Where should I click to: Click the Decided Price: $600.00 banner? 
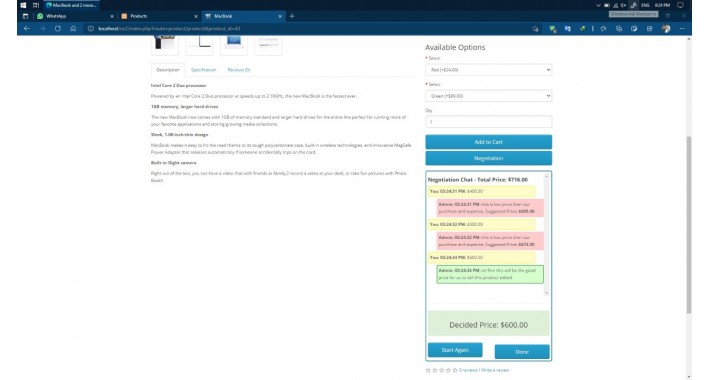point(489,324)
